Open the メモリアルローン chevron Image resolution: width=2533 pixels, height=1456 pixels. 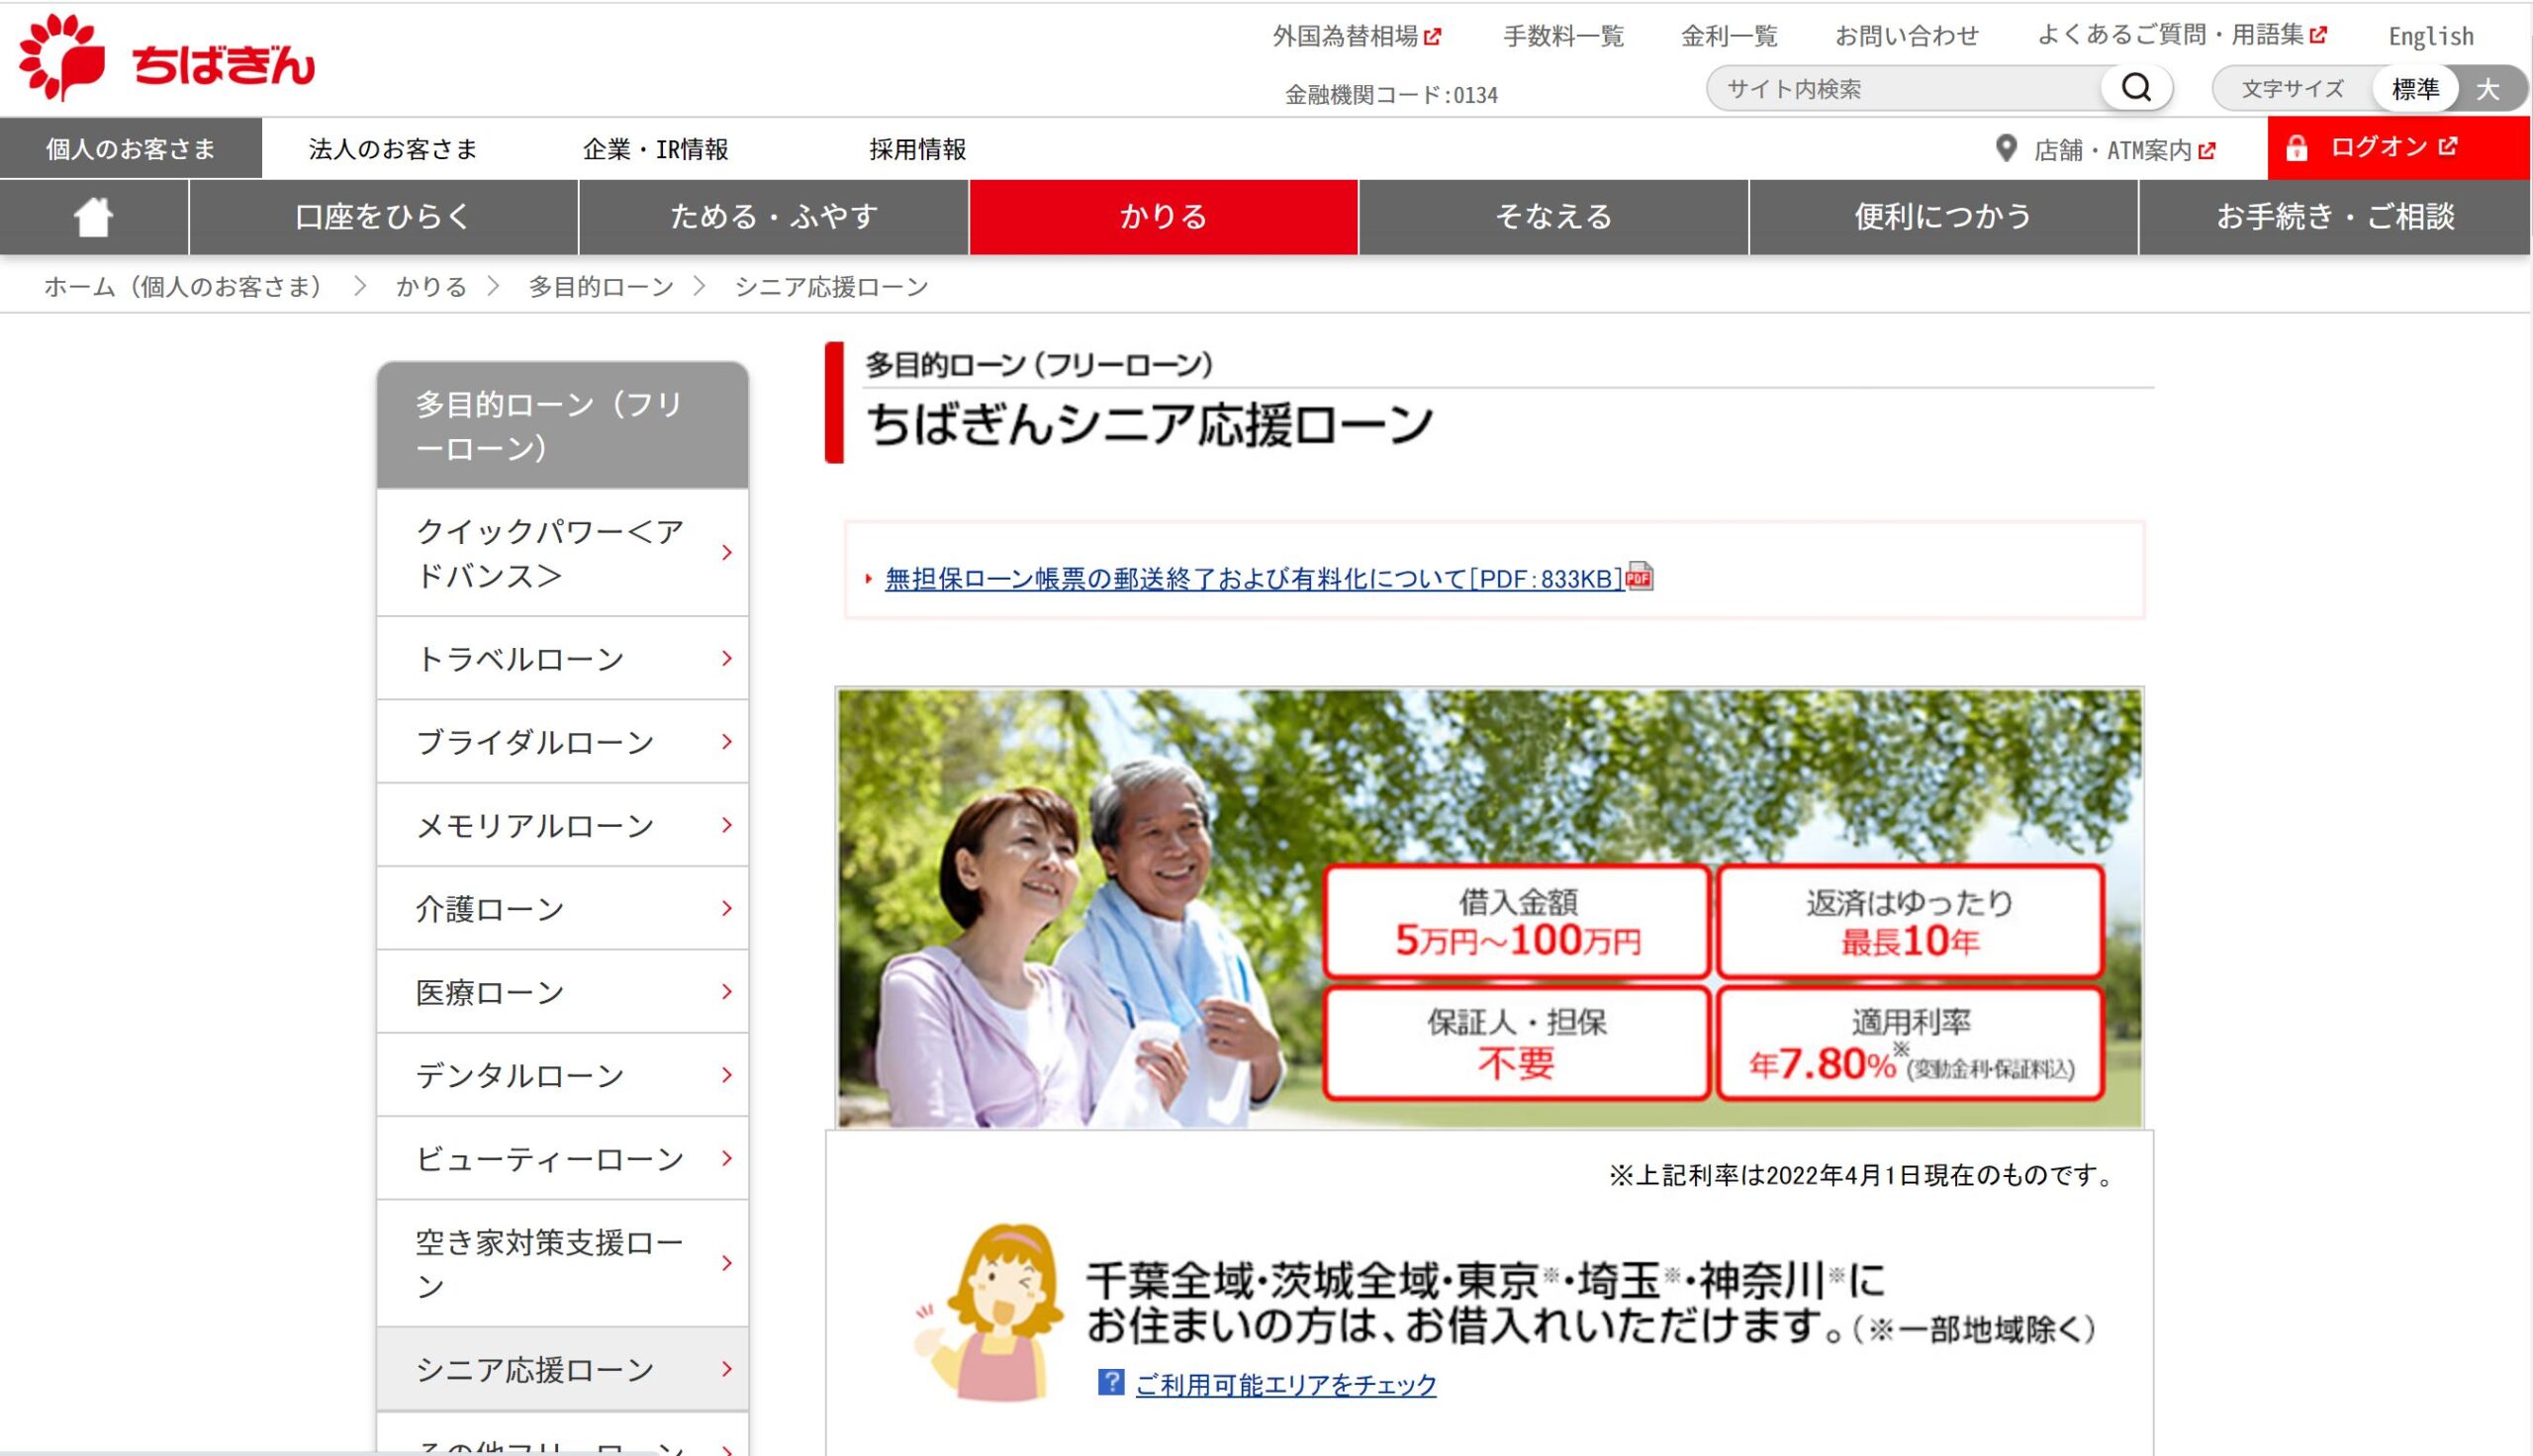pos(727,825)
